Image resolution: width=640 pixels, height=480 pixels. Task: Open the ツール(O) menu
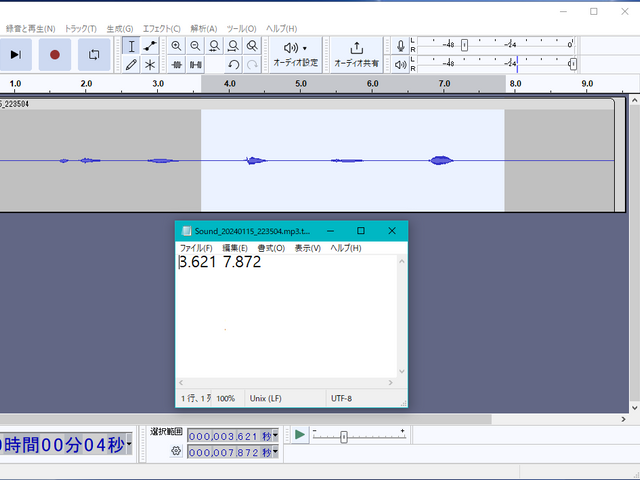pyautogui.click(x=242, y=29)
